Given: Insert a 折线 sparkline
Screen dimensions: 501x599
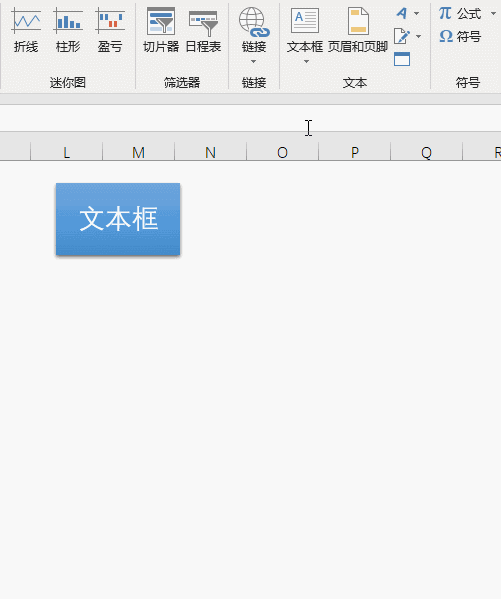Looking at the screenshot, I should coord(26,31).
